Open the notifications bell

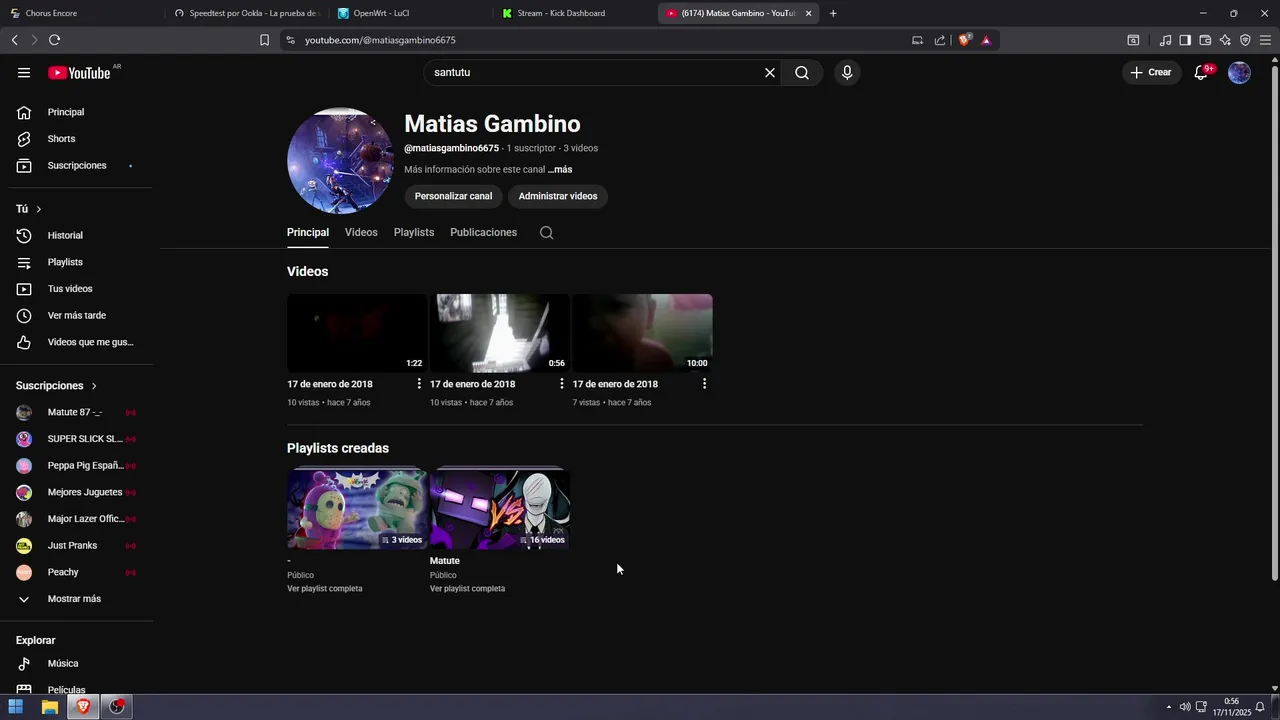point(1201,73)
